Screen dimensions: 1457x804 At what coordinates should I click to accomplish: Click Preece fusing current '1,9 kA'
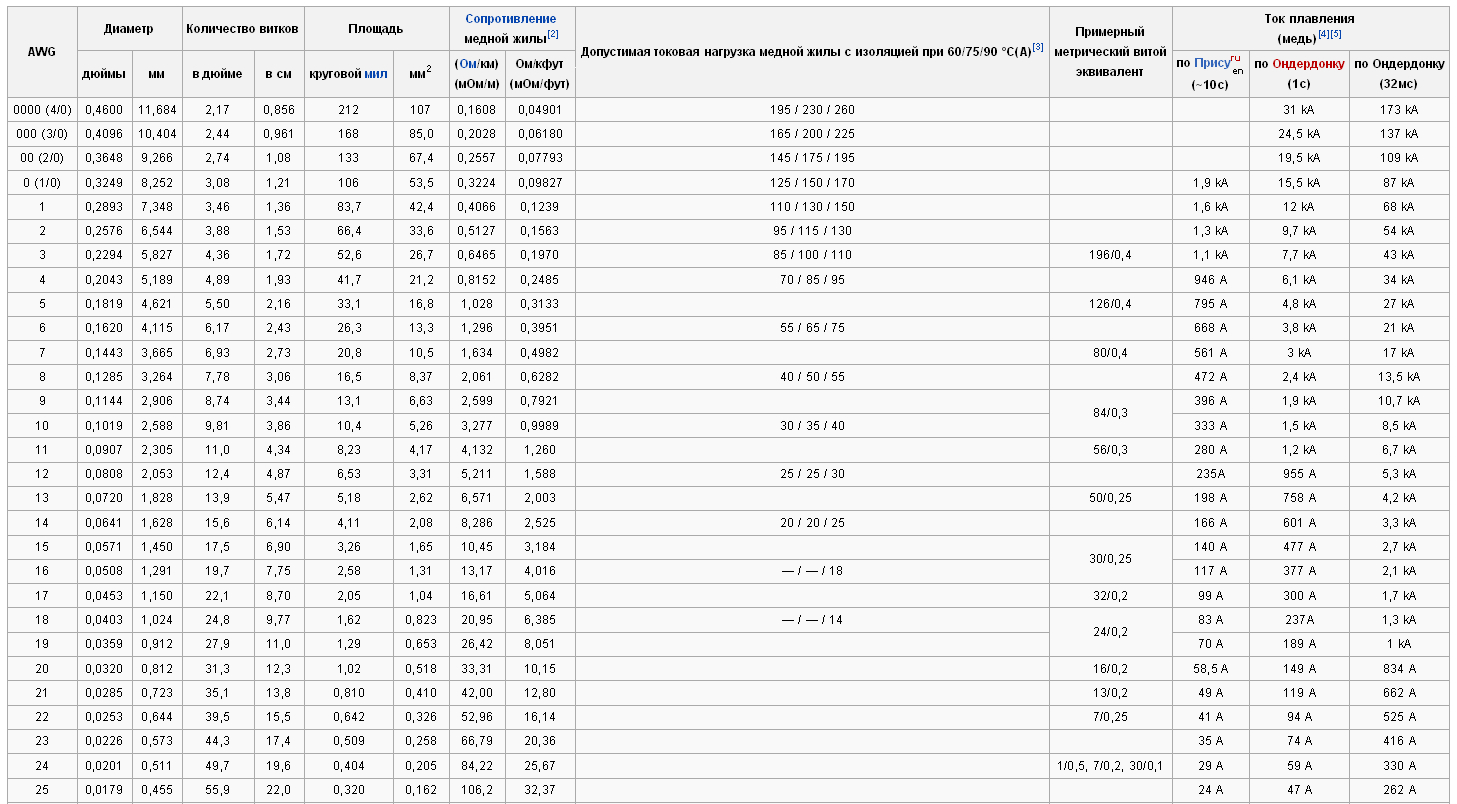pyautogui.click(x=1210, y=183)
